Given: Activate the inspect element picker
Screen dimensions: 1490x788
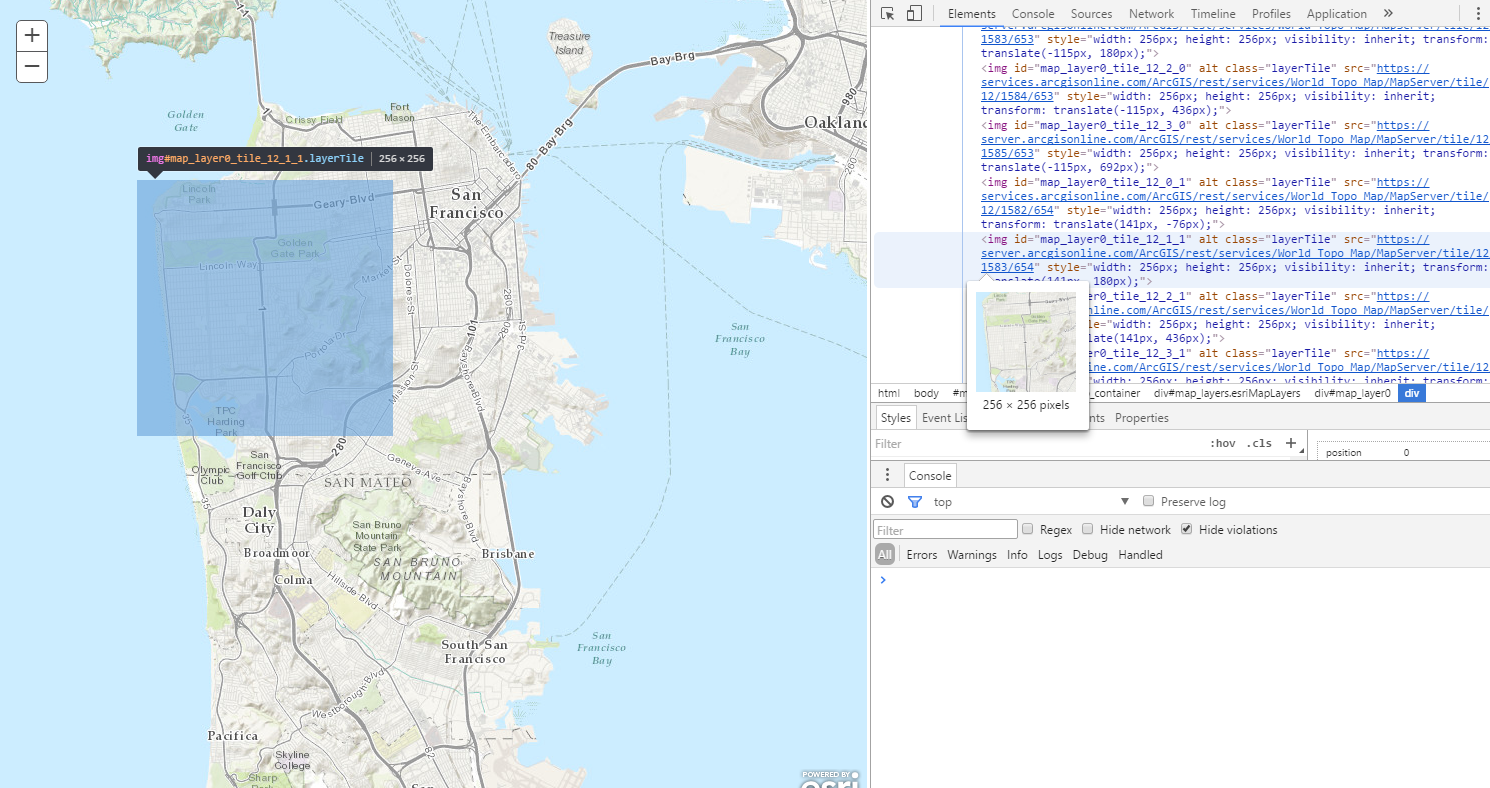Looking at the screenshot, I should click(x=887, y=14).
